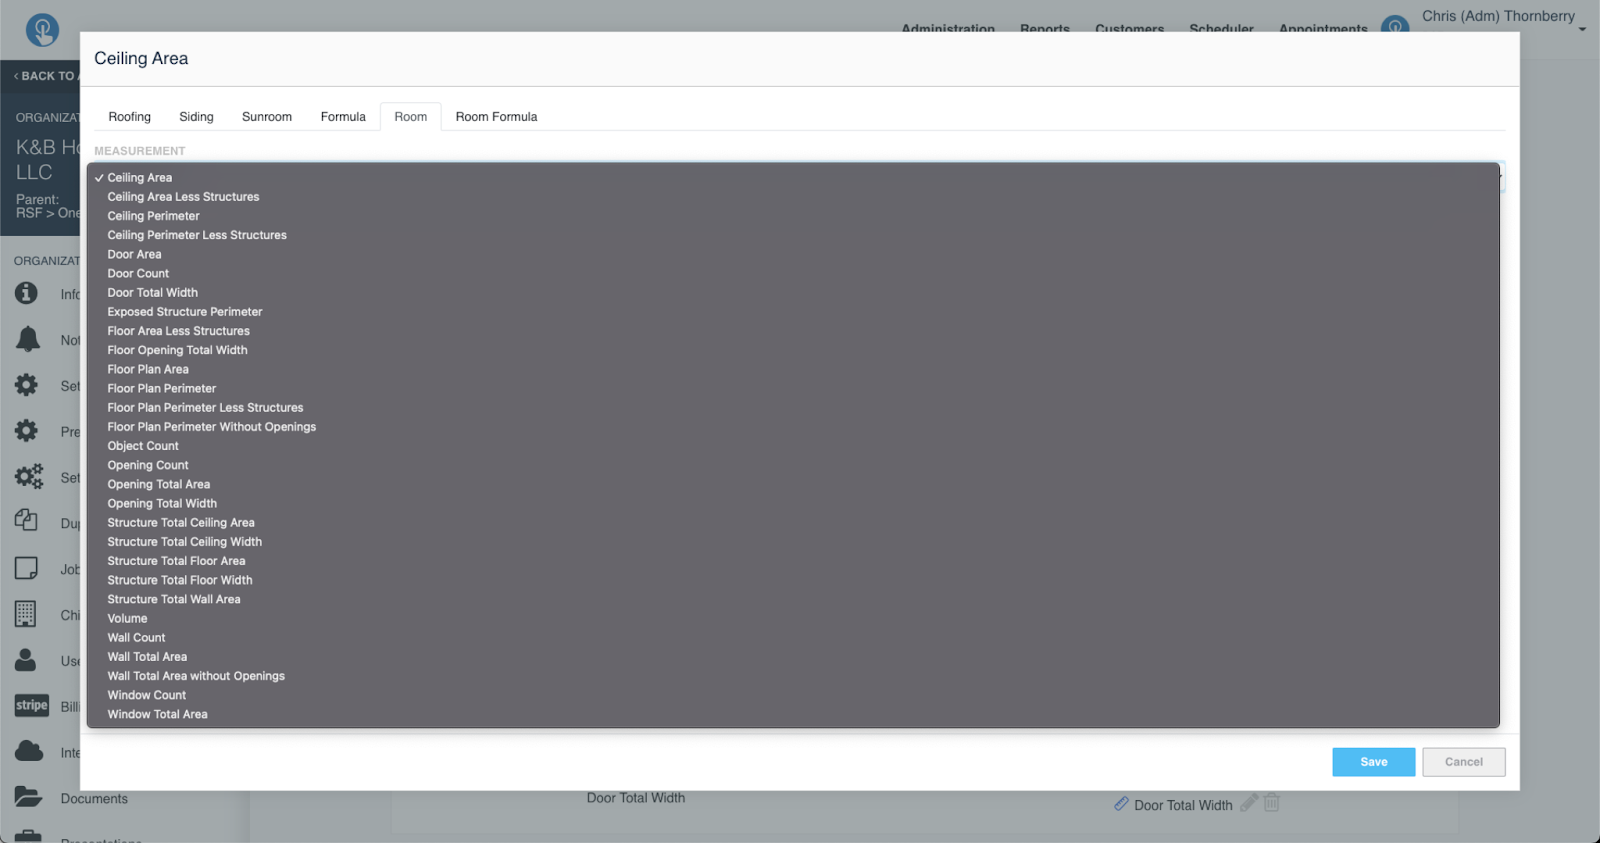The image size is (1600, 843).
Task: Click the sticky note Job icon in sidebar
Action: tap(27, 568)
